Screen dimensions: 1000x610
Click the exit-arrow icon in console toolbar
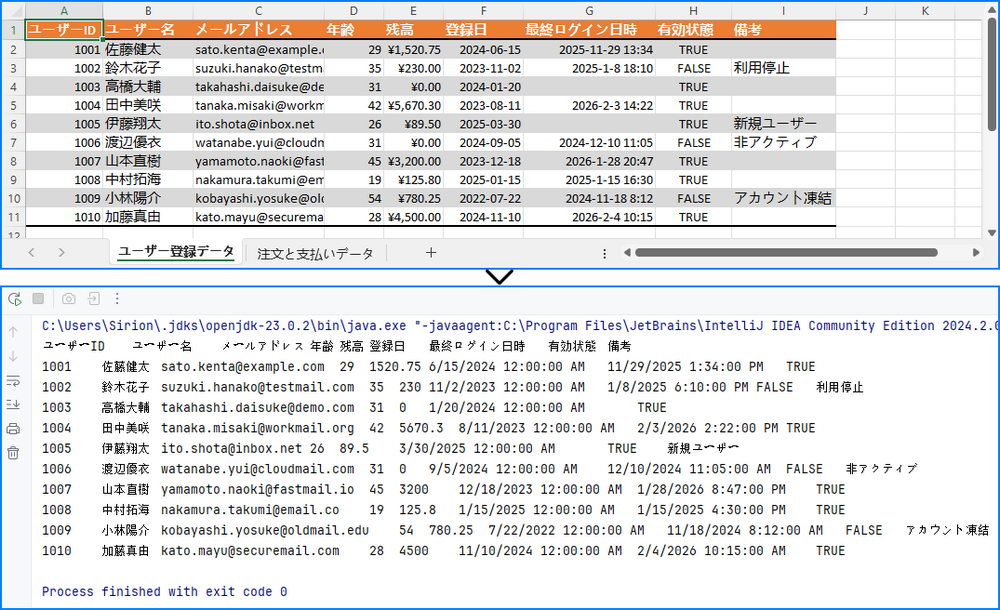(x=92, y=297)
